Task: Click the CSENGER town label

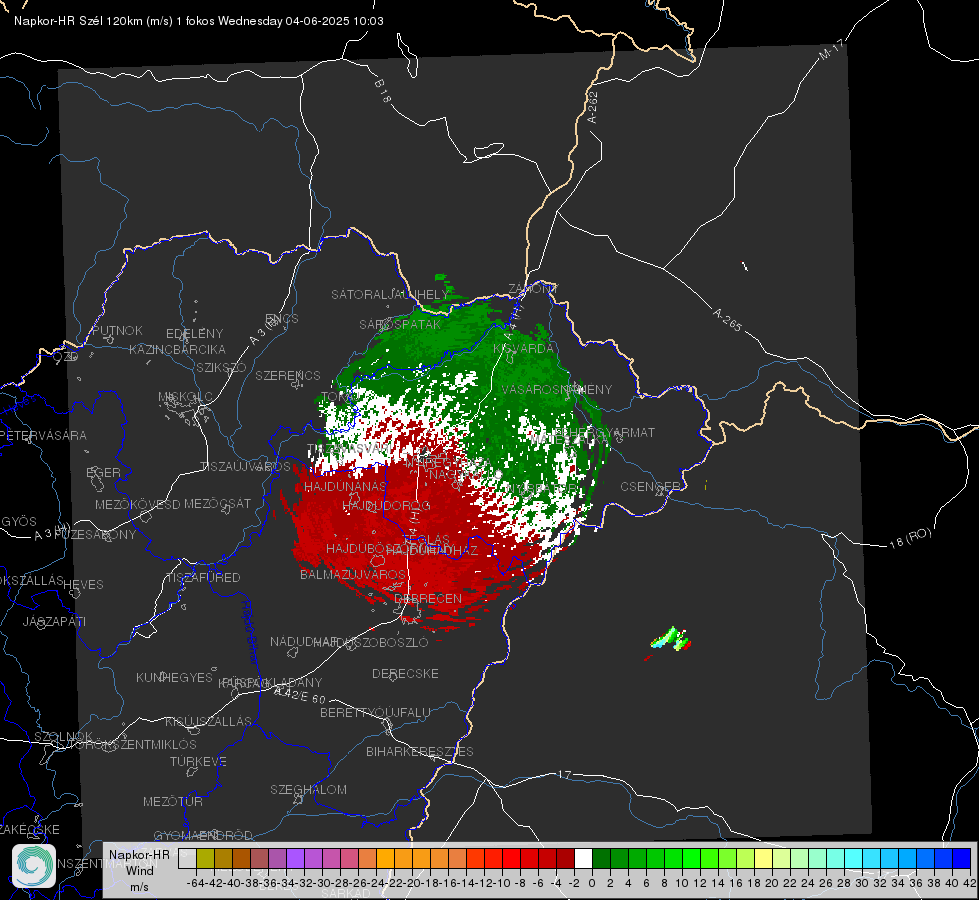Action: 651,486
